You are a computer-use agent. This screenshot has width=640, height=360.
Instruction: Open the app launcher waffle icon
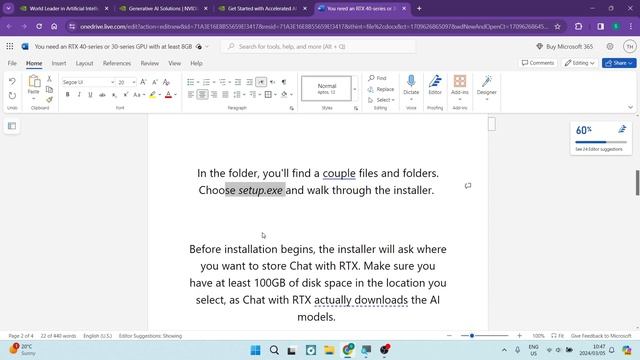point(10,47)
